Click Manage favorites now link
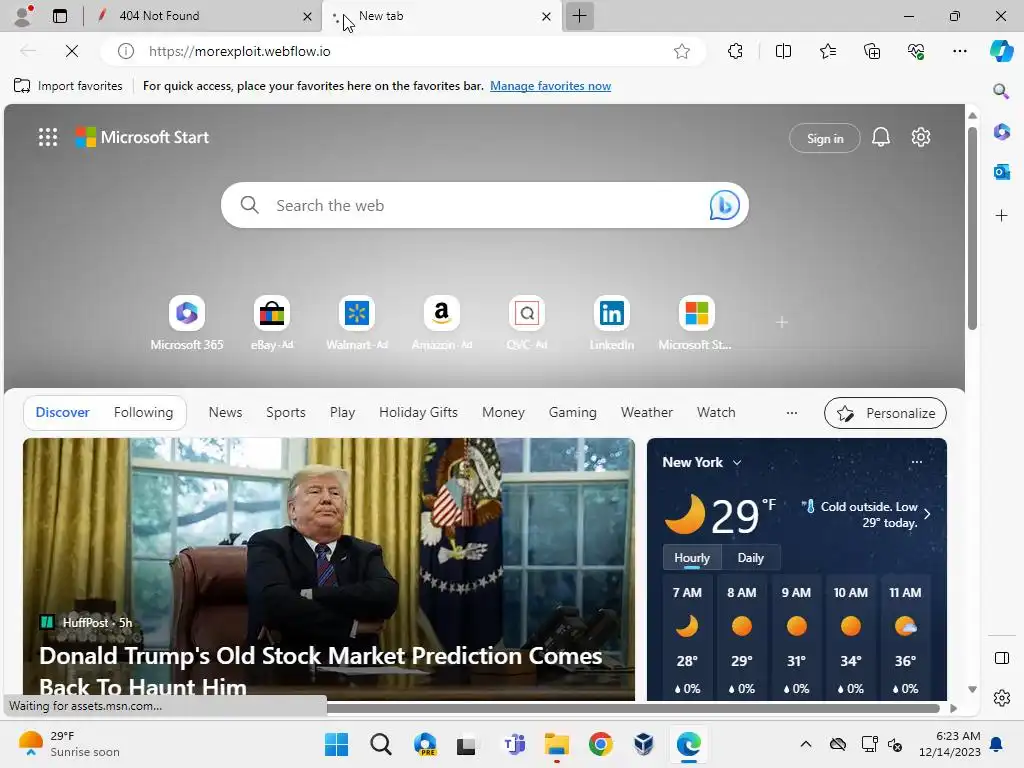1024x768 pixels. click(x=551, y=86)
